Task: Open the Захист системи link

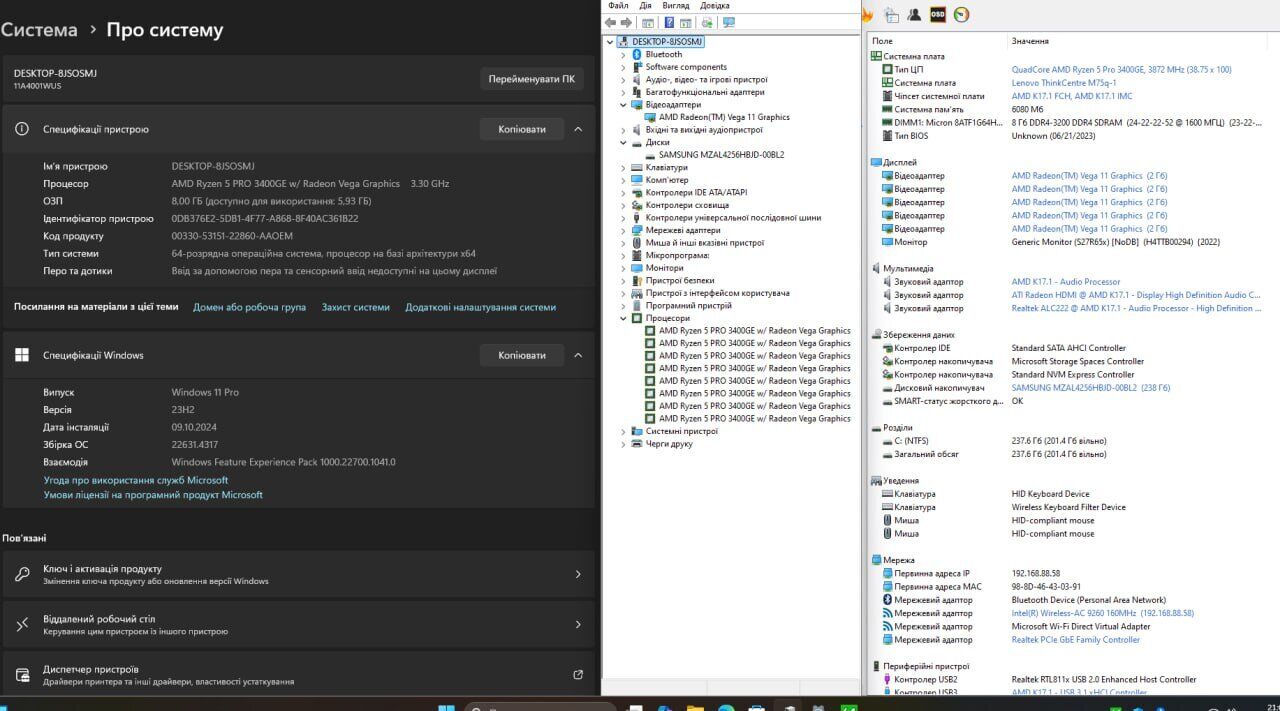Action: click(355, 307)
